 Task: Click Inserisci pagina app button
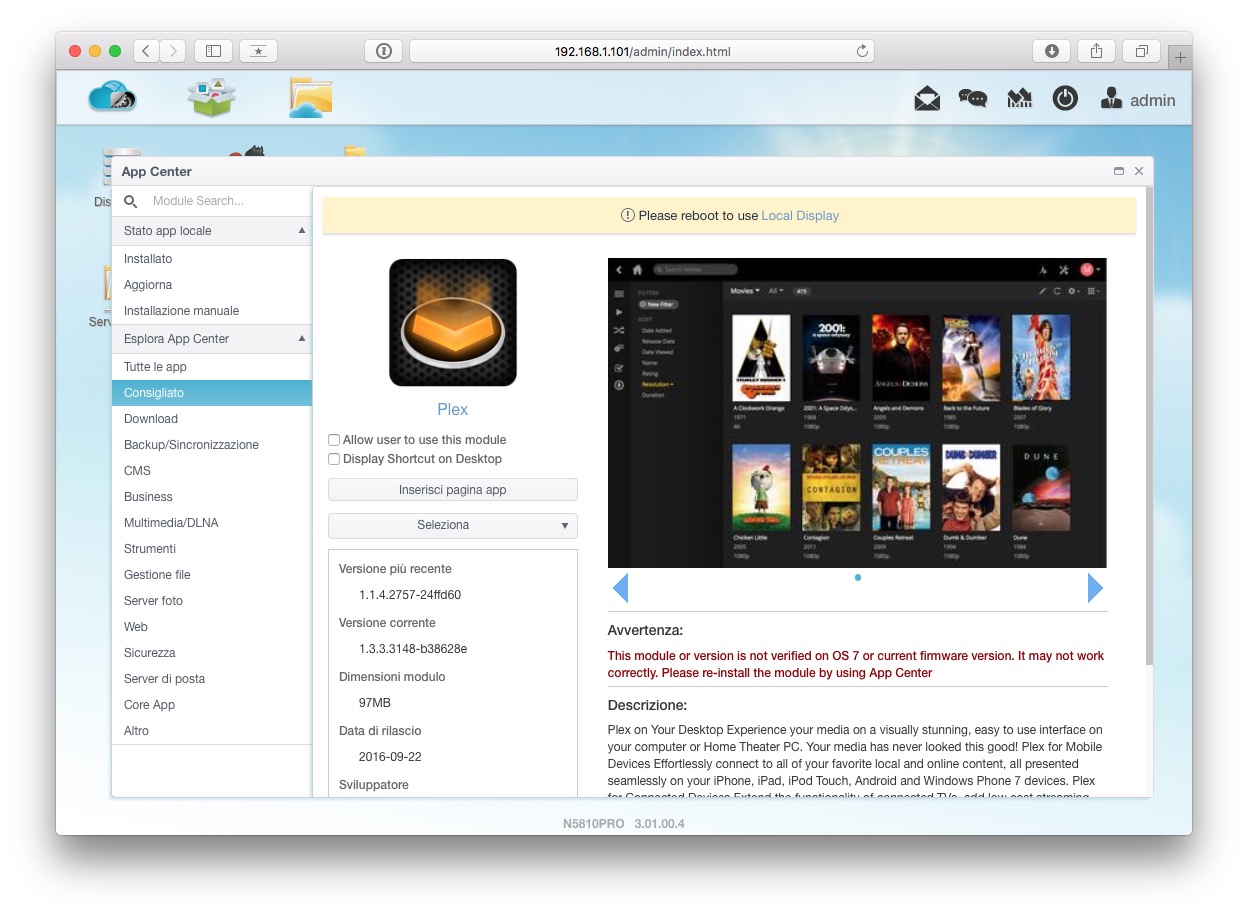tap(453, 490)
